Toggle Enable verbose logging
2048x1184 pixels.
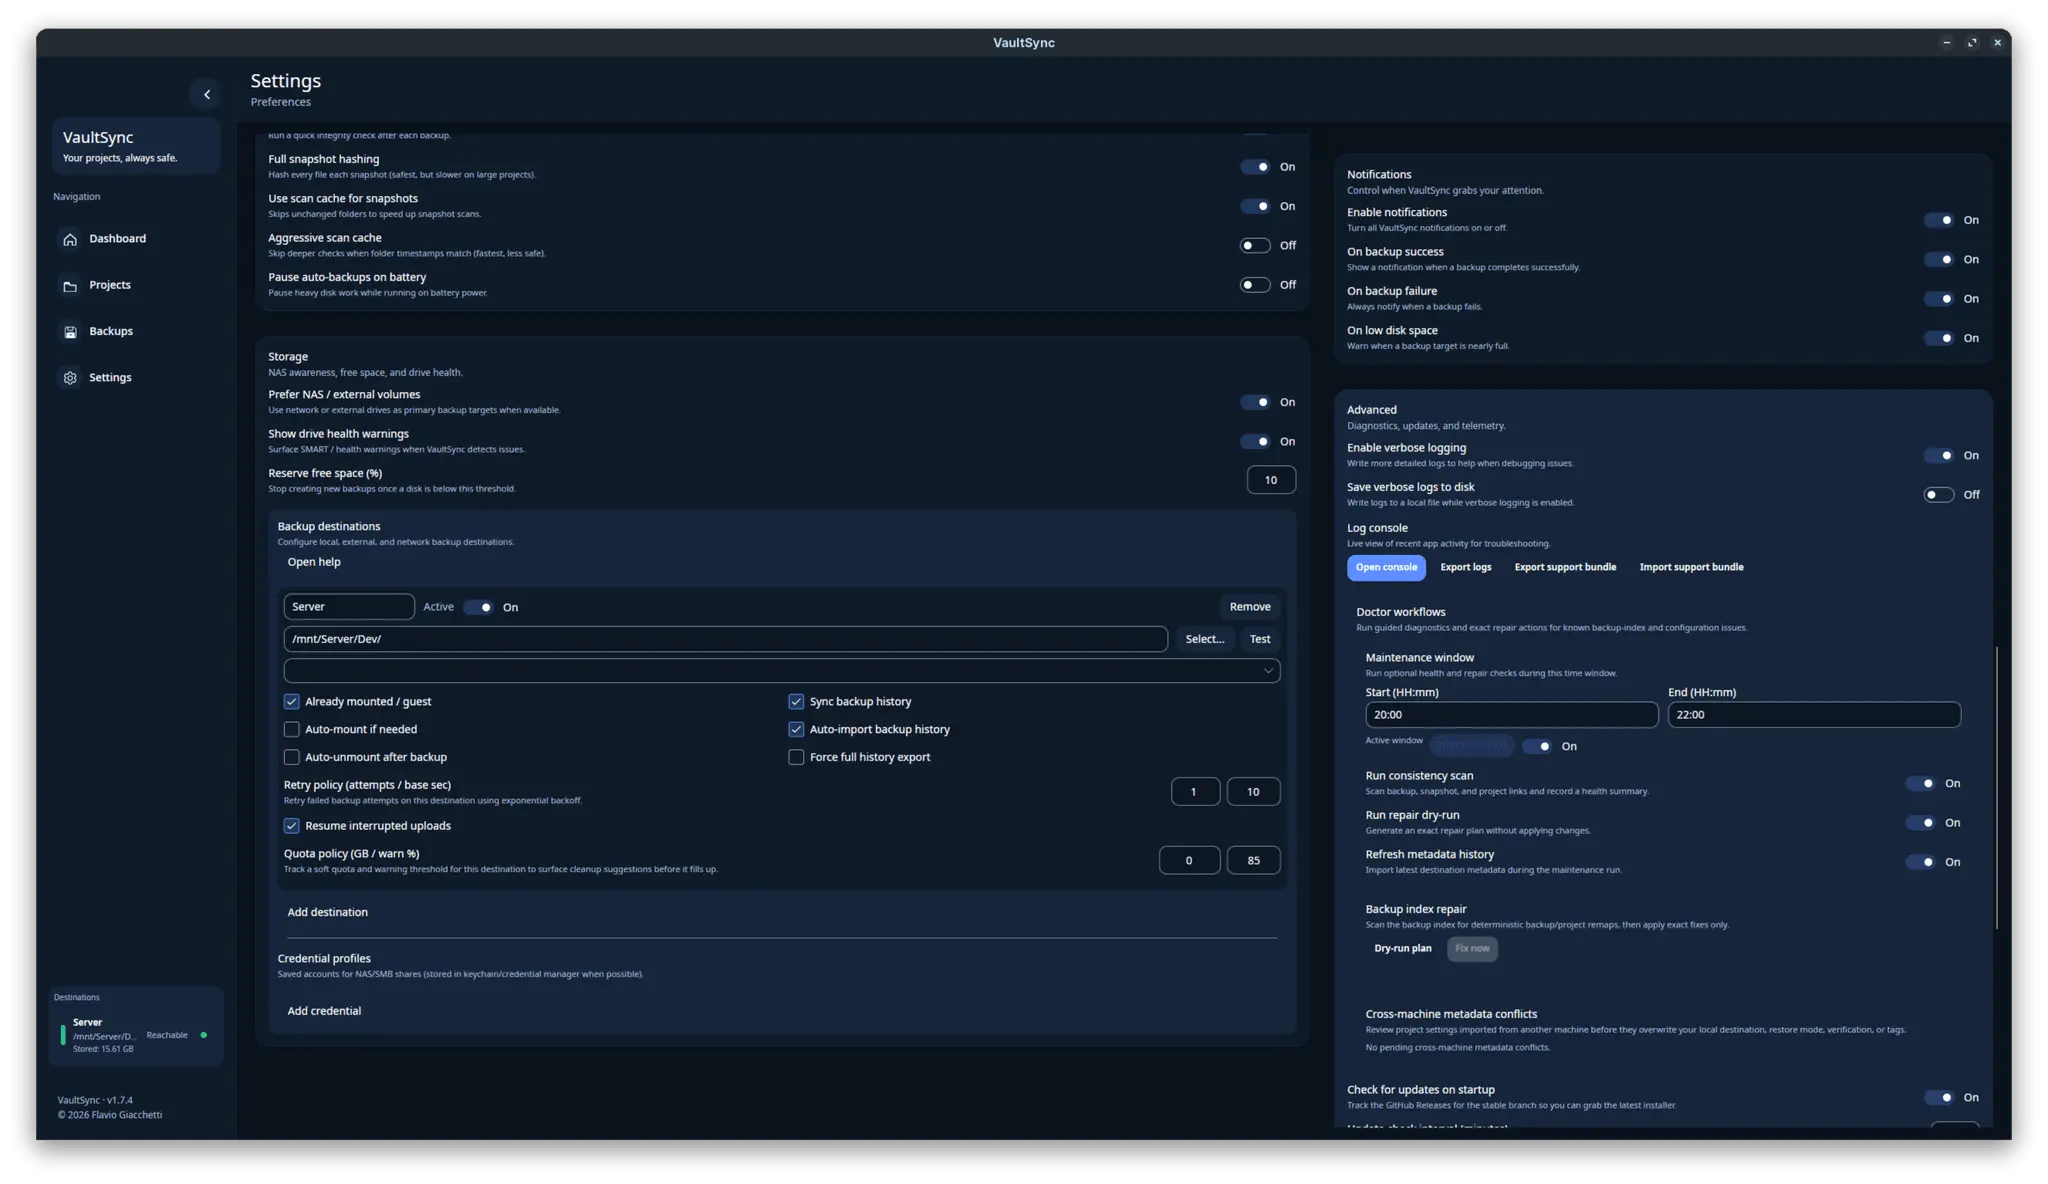[1938, 455]
